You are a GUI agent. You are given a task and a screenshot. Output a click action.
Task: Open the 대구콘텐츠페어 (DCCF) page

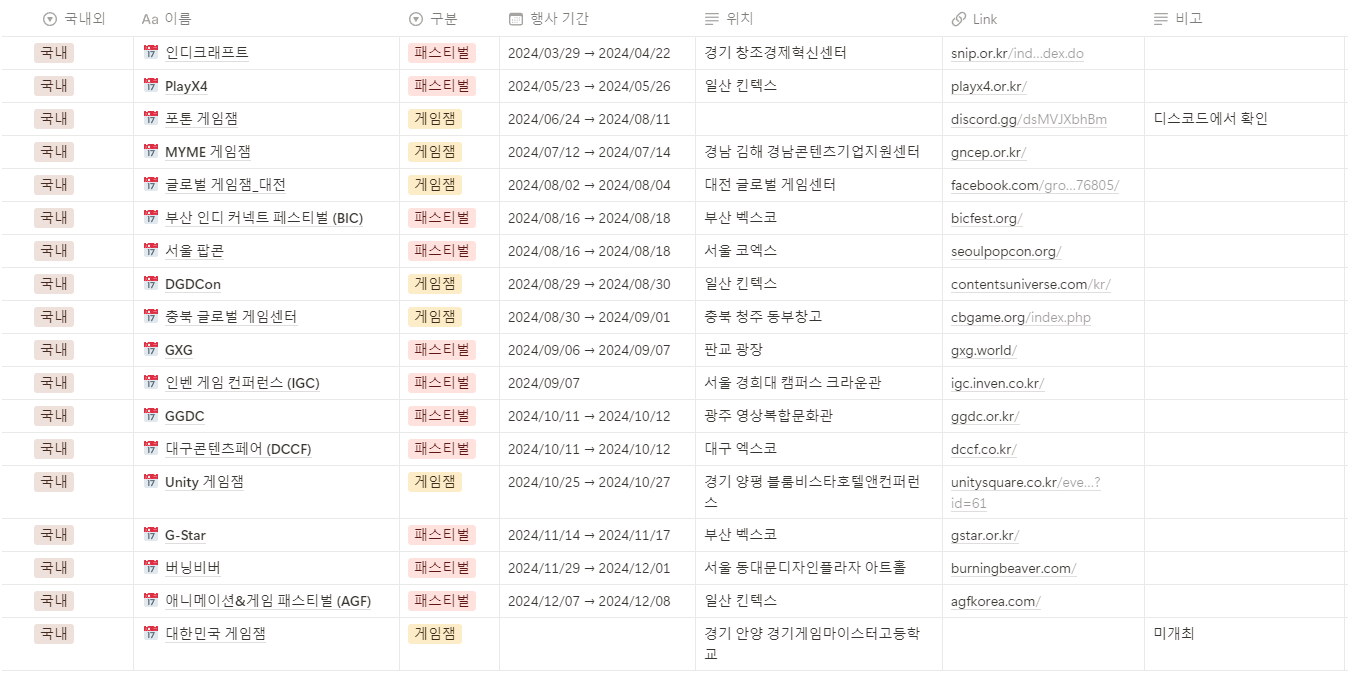click(238, 449)
